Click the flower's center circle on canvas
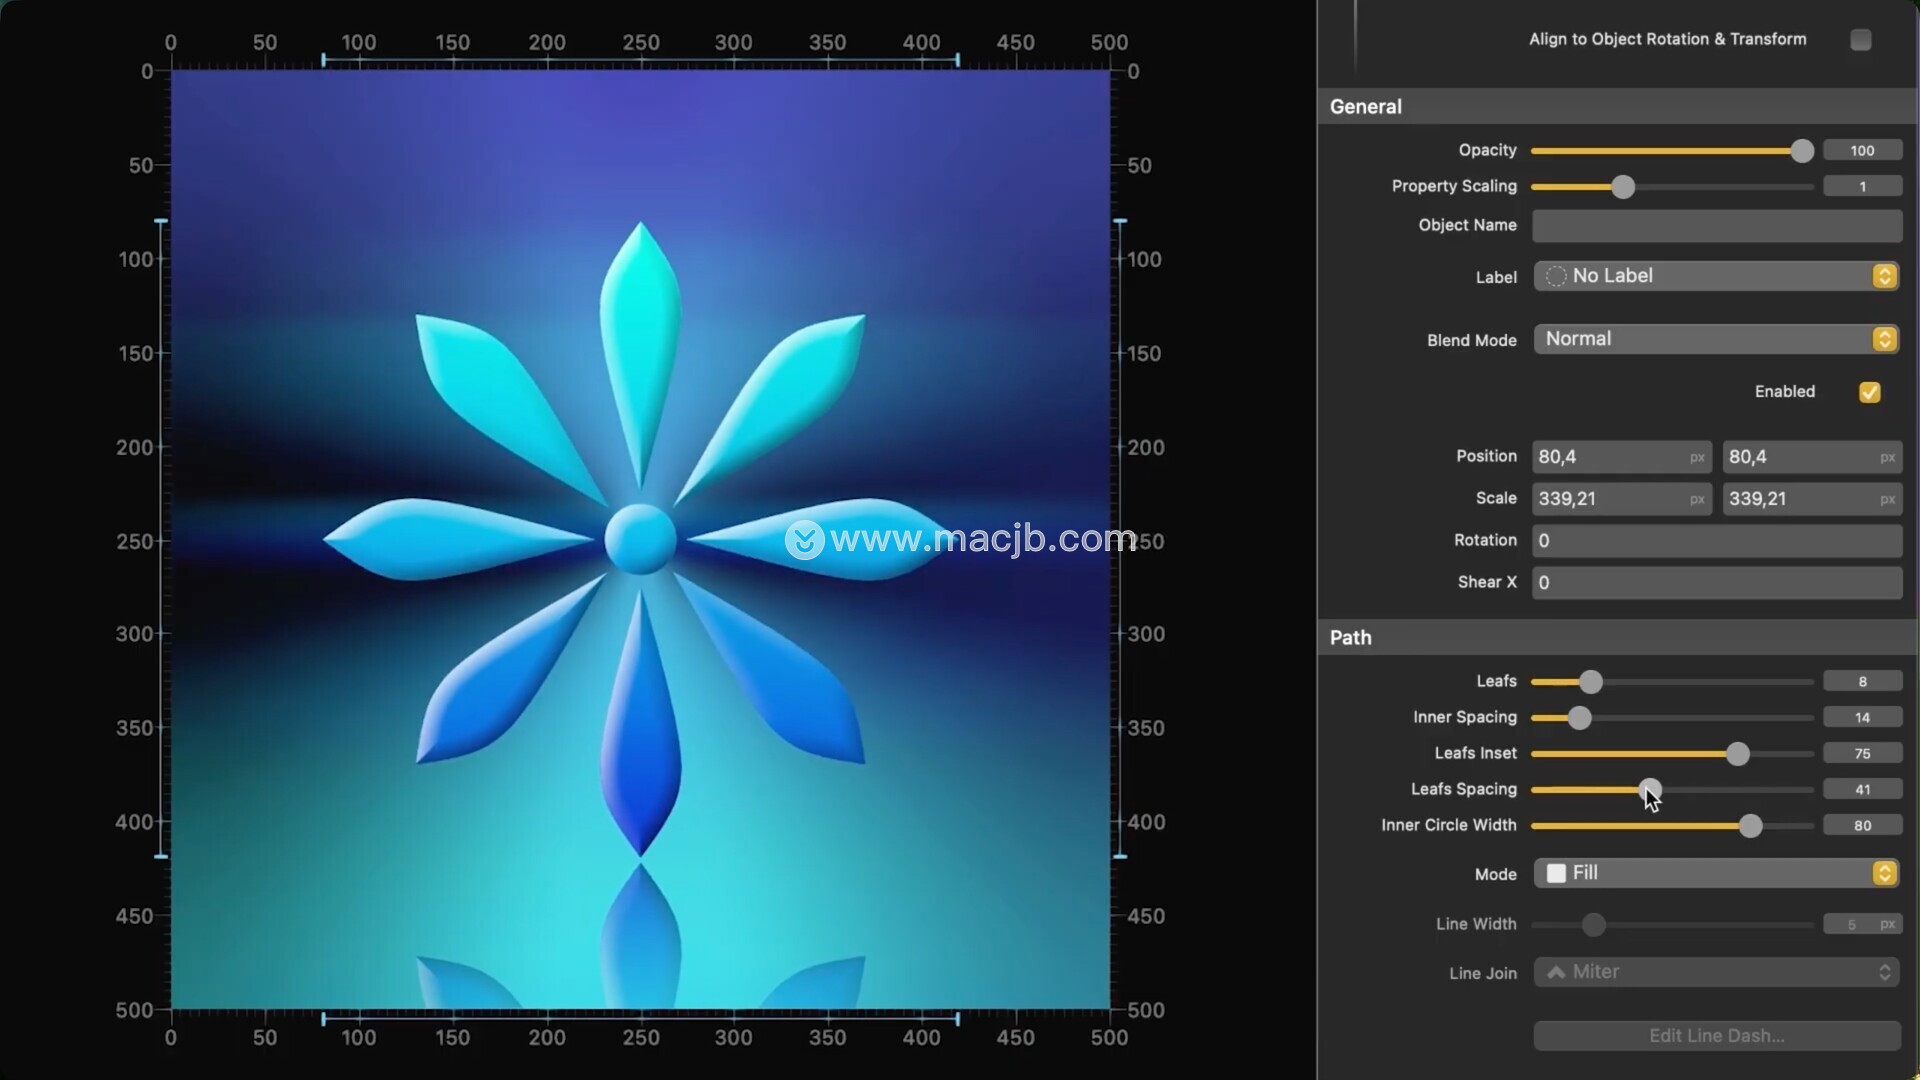This screenshot has height=1080, width=1920. pyautogui.click(x=640, y=539)
